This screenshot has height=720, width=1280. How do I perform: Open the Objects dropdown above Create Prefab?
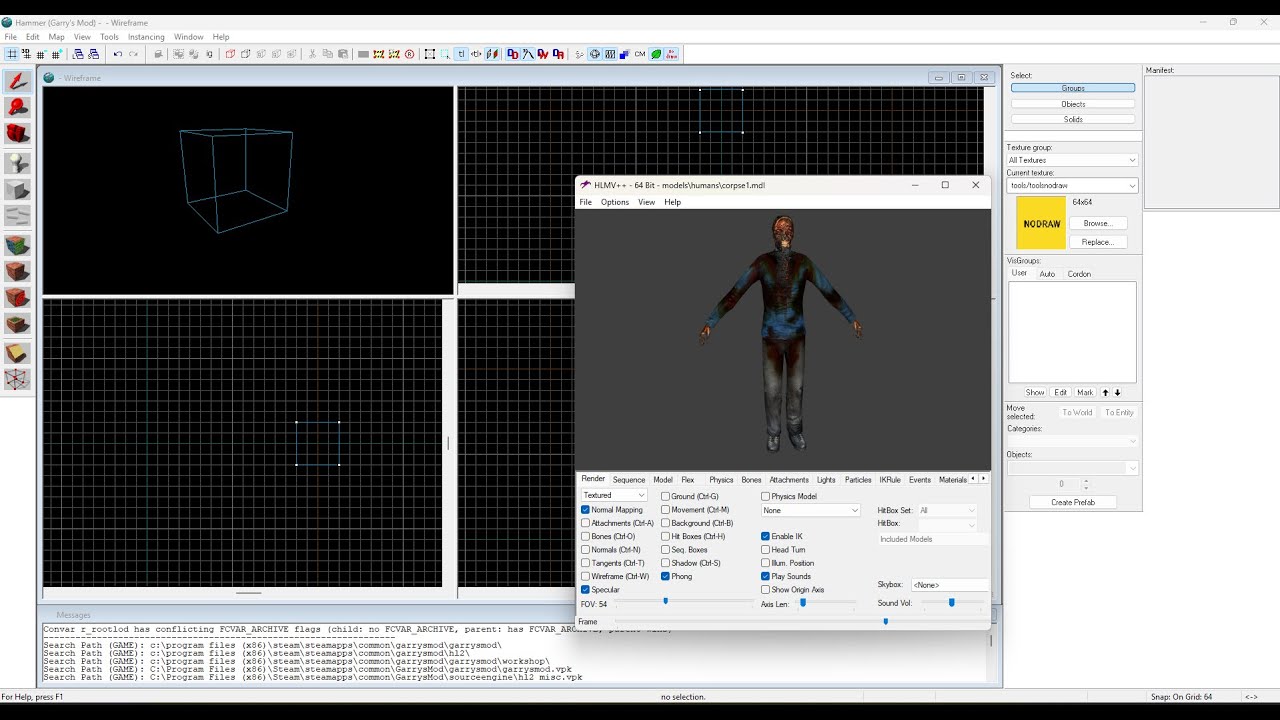pyautogui.click(x=1072, y=468)
